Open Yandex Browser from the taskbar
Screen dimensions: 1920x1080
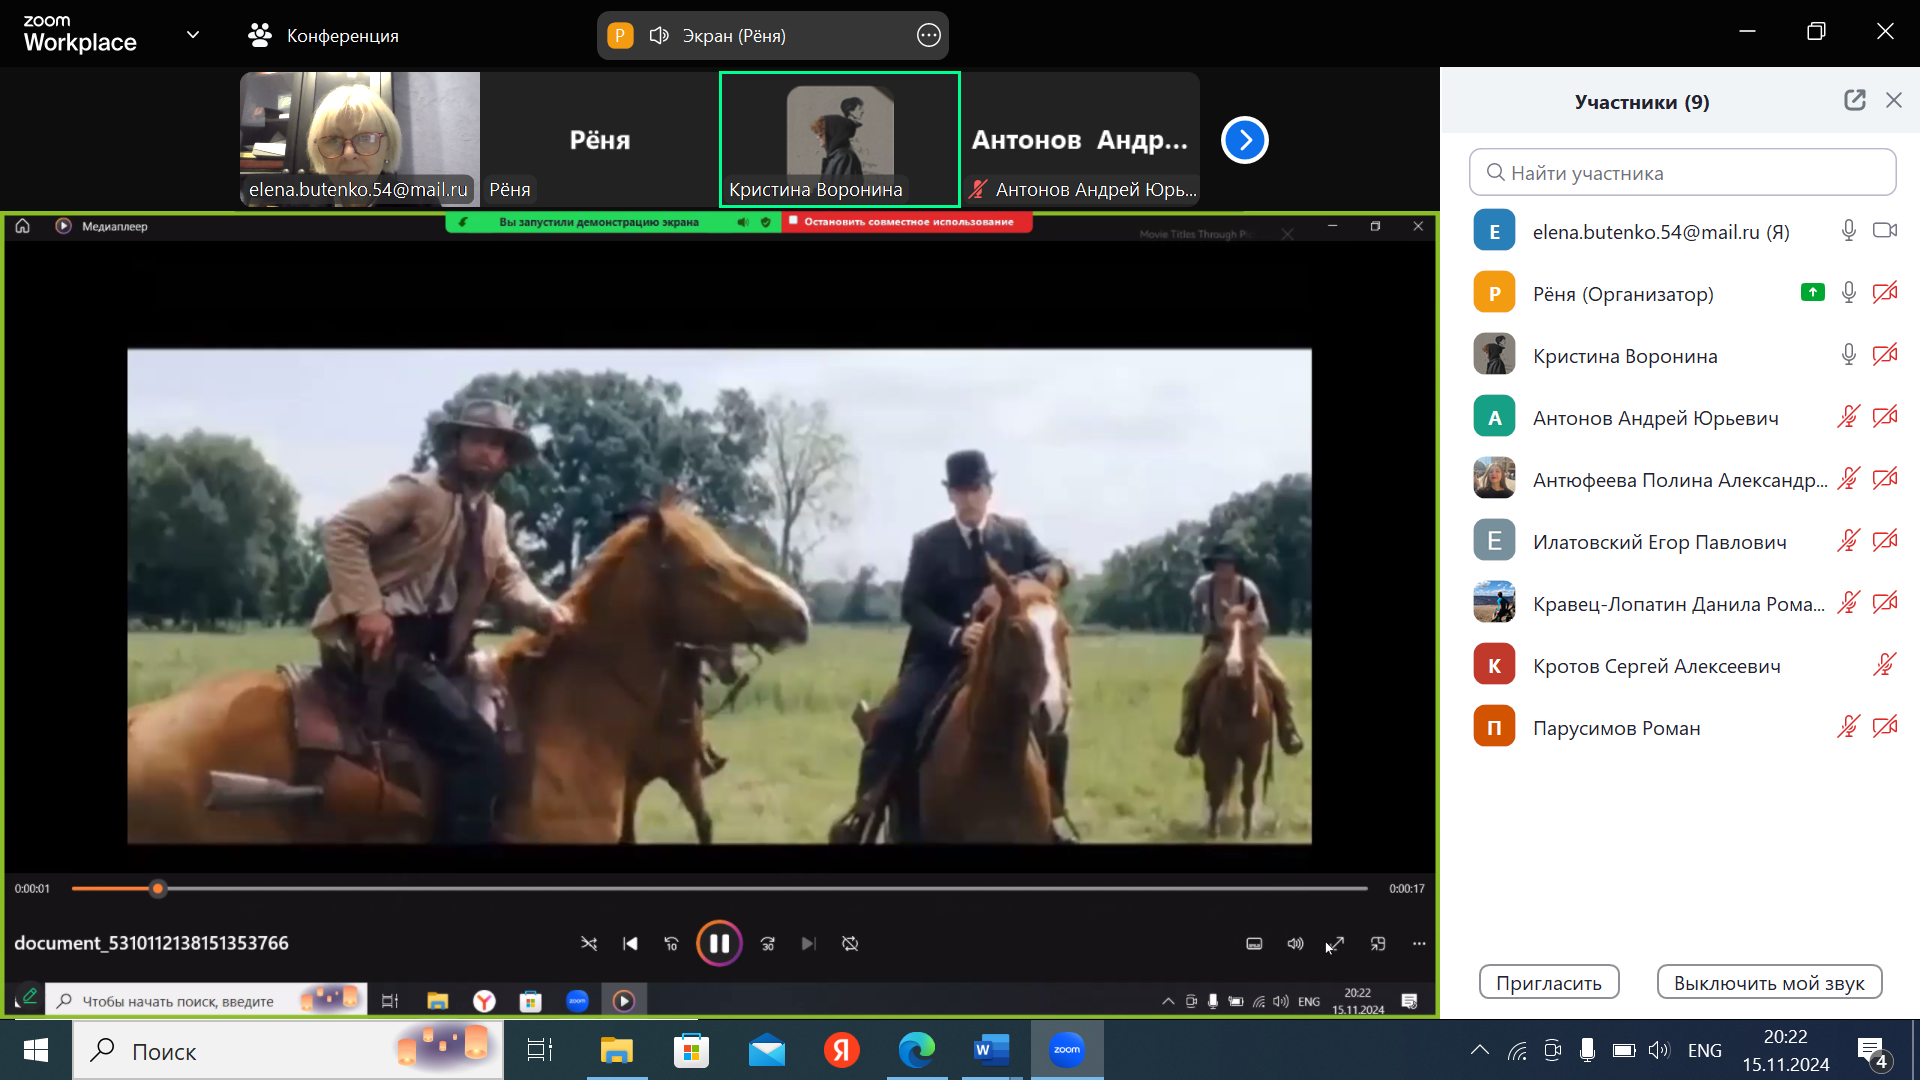(x=842, y=1050)
